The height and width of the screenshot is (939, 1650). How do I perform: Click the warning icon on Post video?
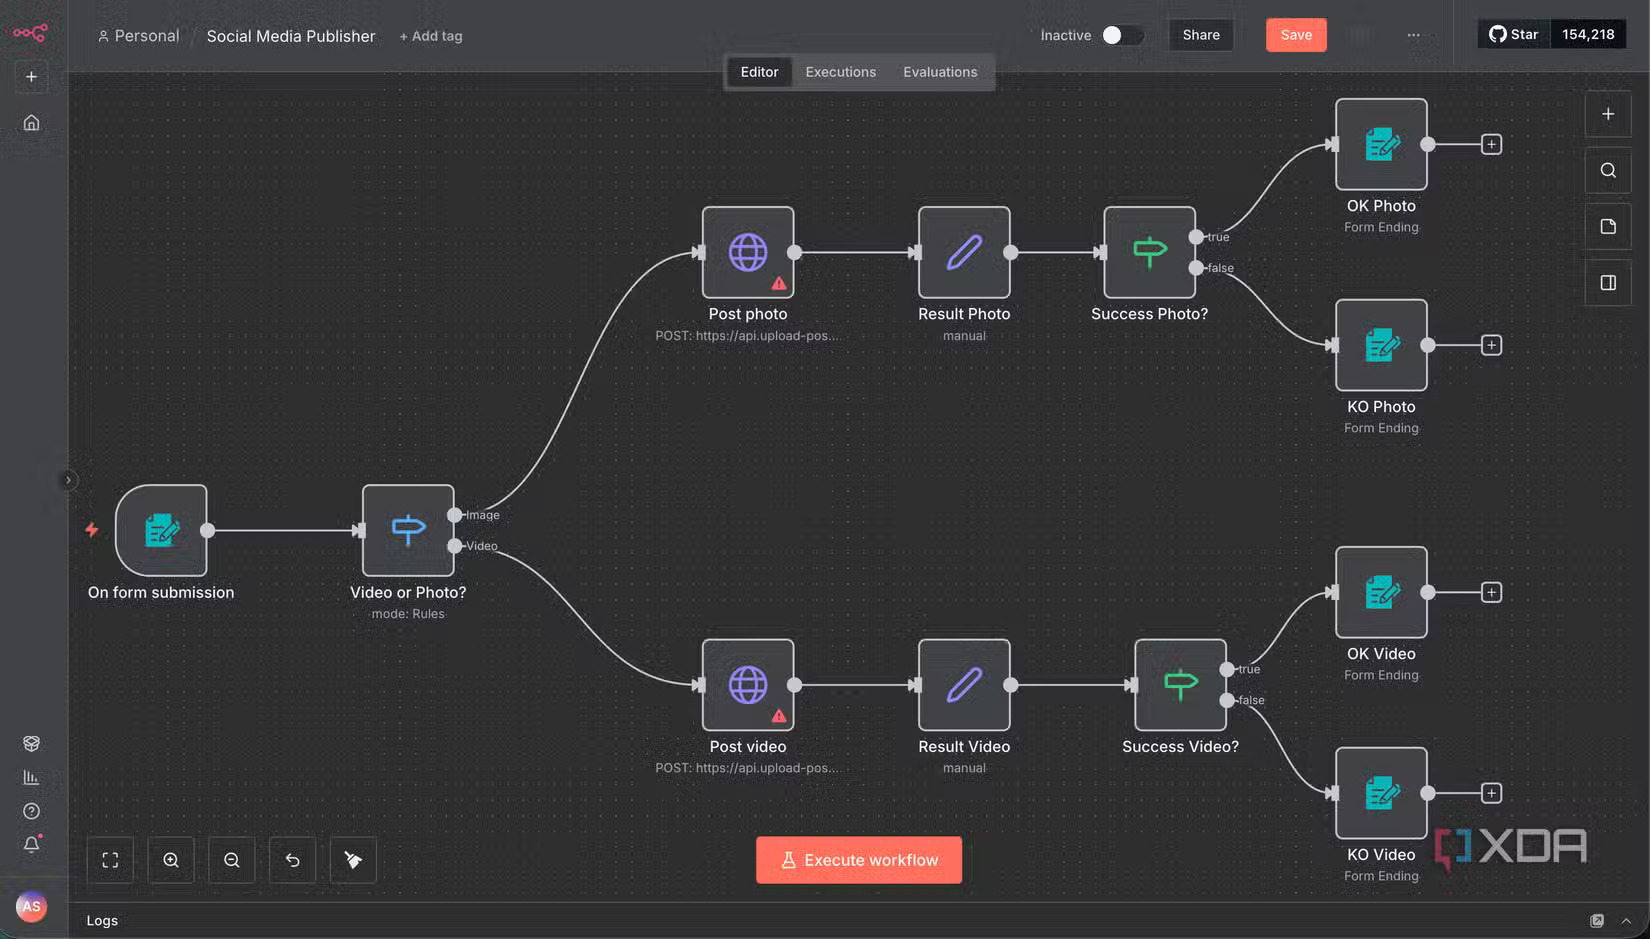click(x=779, y=716)
